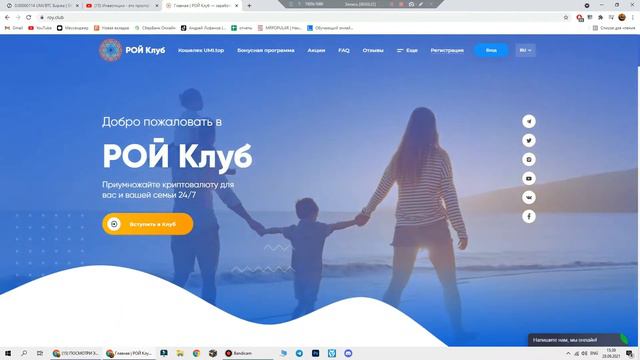Open Отзывы menu item
This screenshot has height=360, width=640.
(x=373, y=50)
